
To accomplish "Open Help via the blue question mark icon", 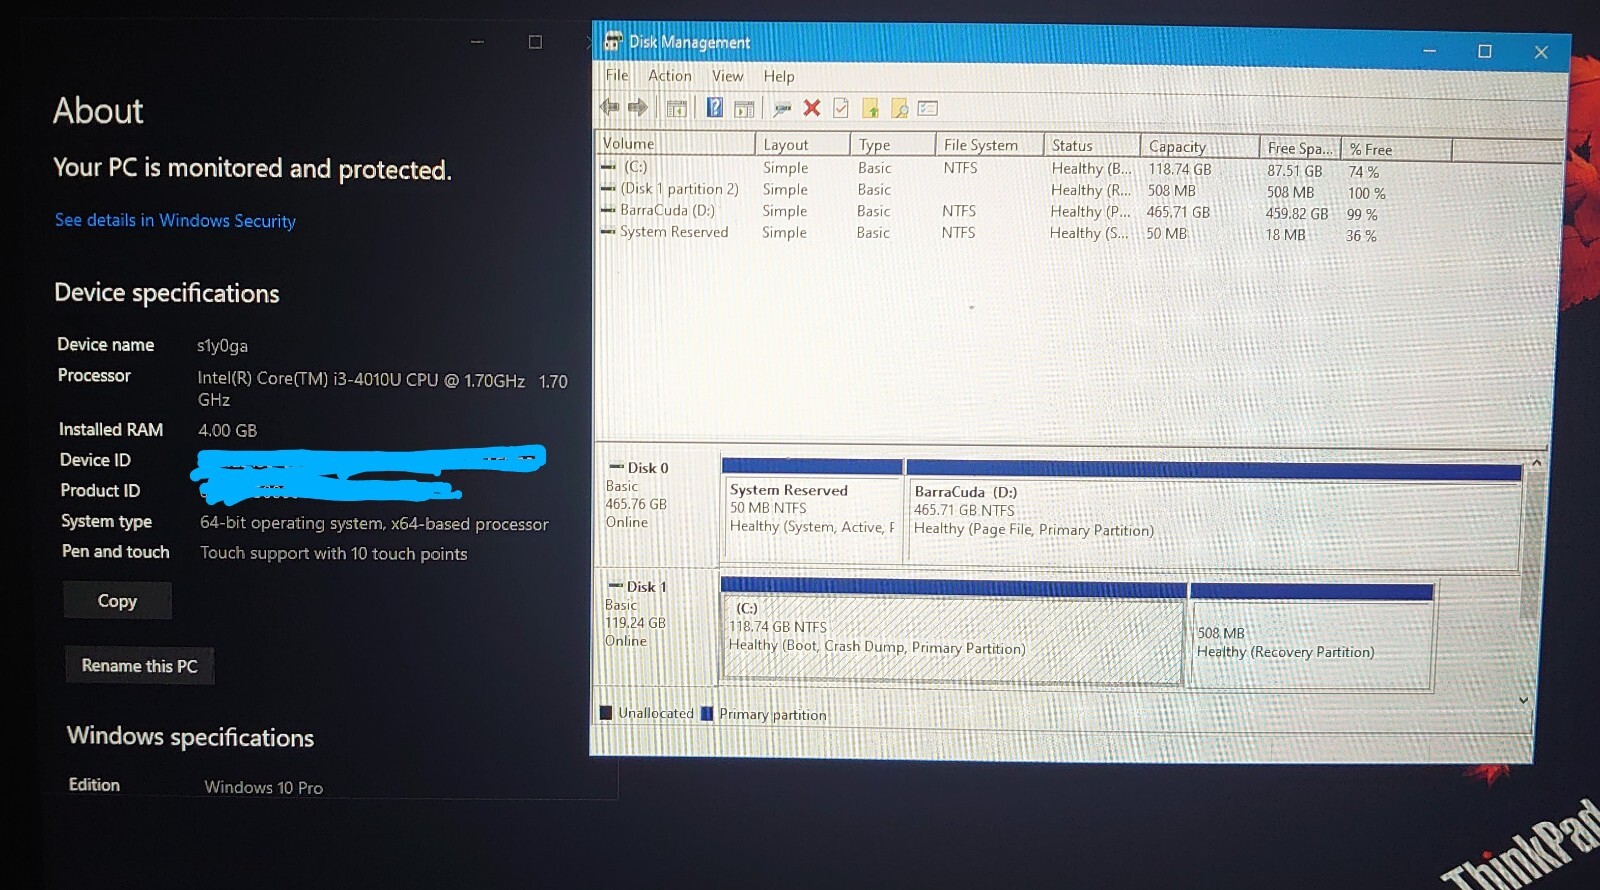I will 714,107.
